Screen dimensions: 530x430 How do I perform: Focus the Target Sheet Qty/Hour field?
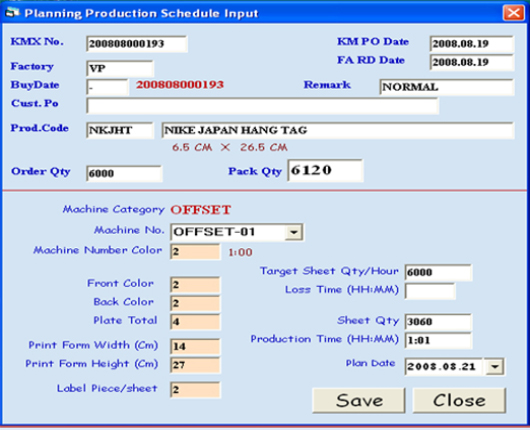[438, 272]
